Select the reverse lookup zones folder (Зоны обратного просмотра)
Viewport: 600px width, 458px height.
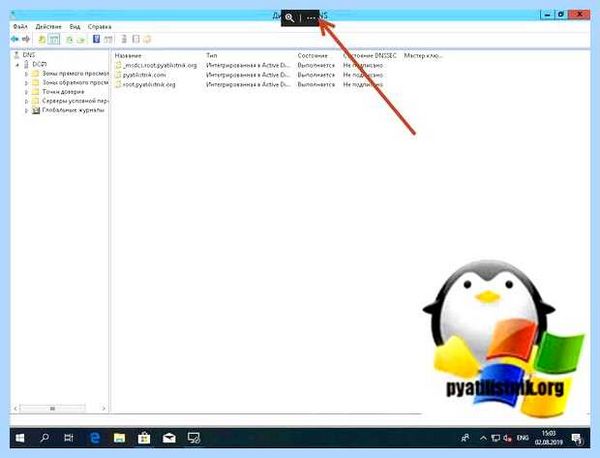coord(71,82)
